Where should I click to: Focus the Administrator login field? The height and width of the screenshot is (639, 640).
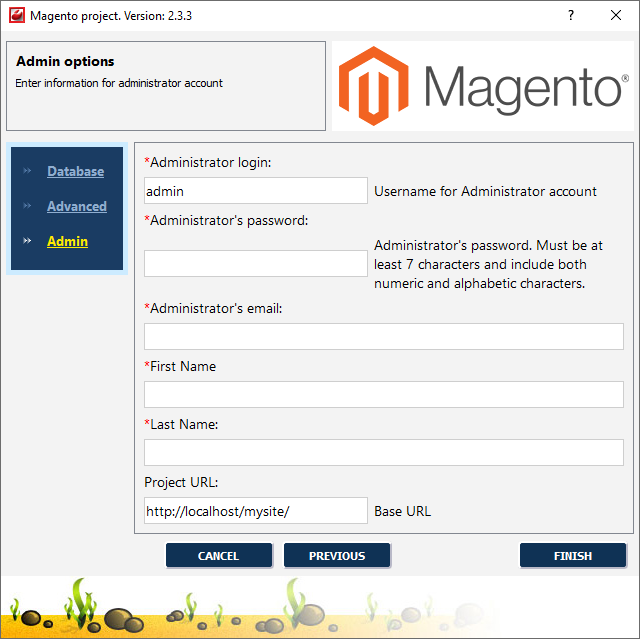click(x=256, y=191)
